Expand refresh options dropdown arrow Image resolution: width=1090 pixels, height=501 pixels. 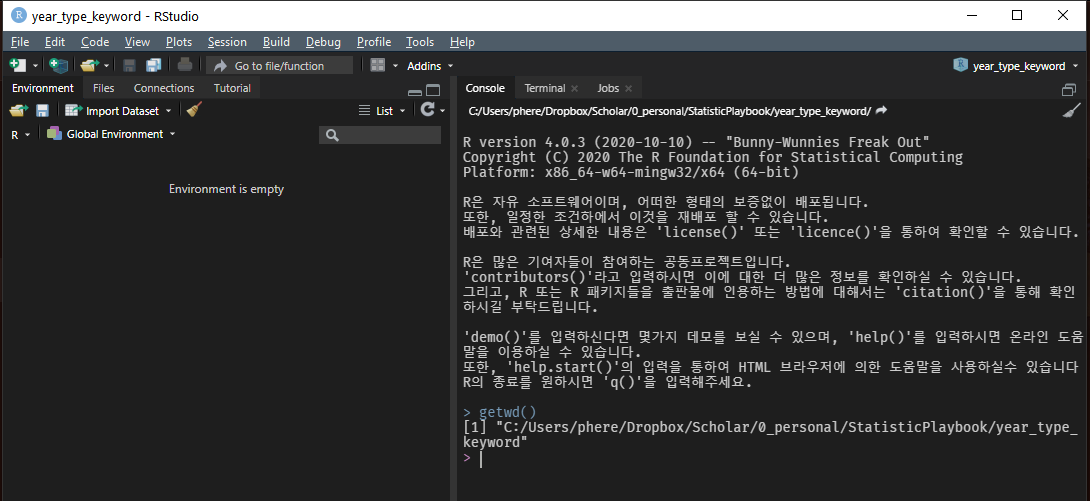click(x=441, y=111)
